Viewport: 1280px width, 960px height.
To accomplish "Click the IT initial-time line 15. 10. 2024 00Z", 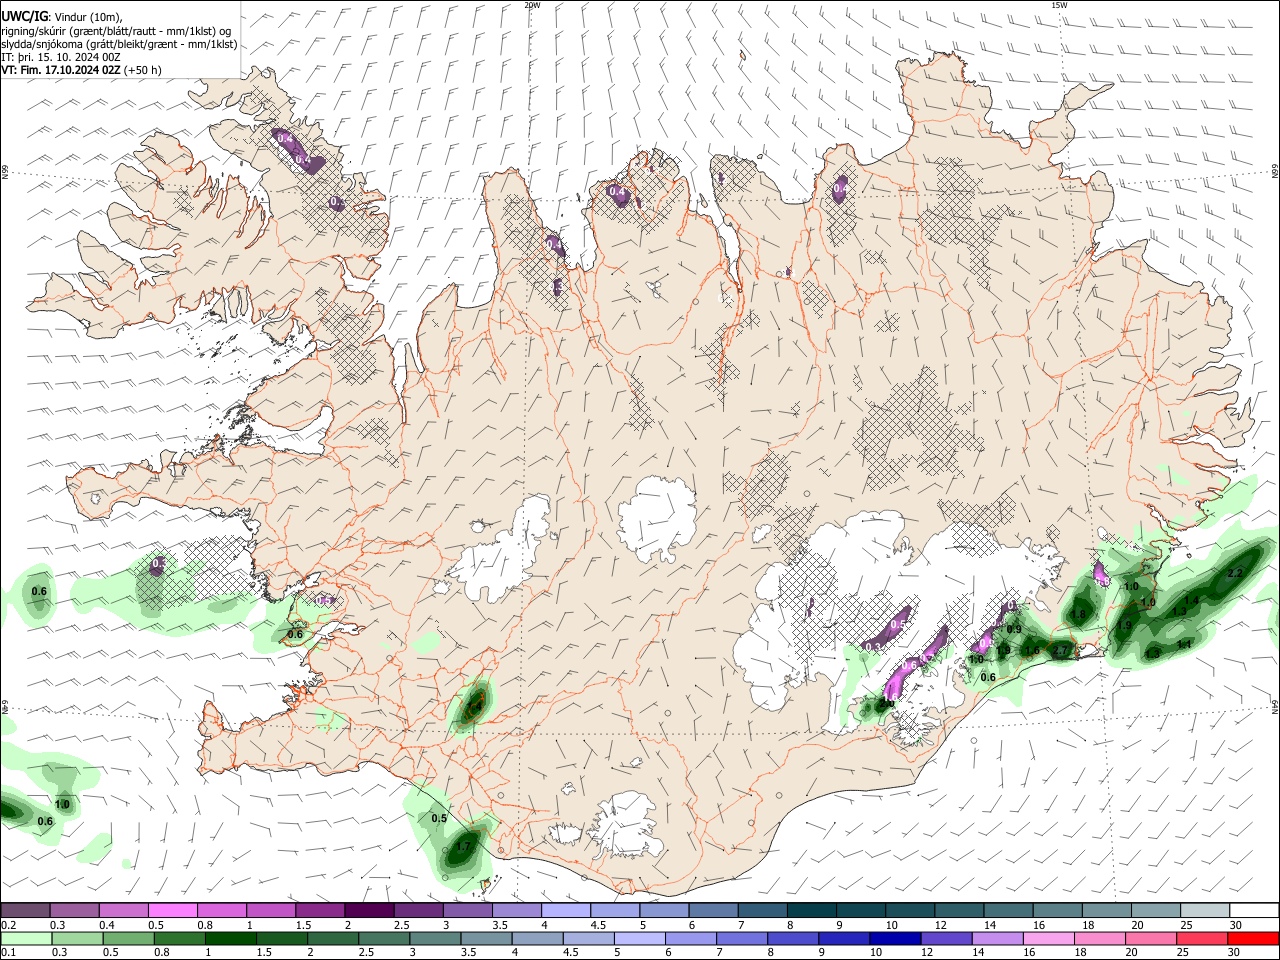I will click(x=61, y=57).
